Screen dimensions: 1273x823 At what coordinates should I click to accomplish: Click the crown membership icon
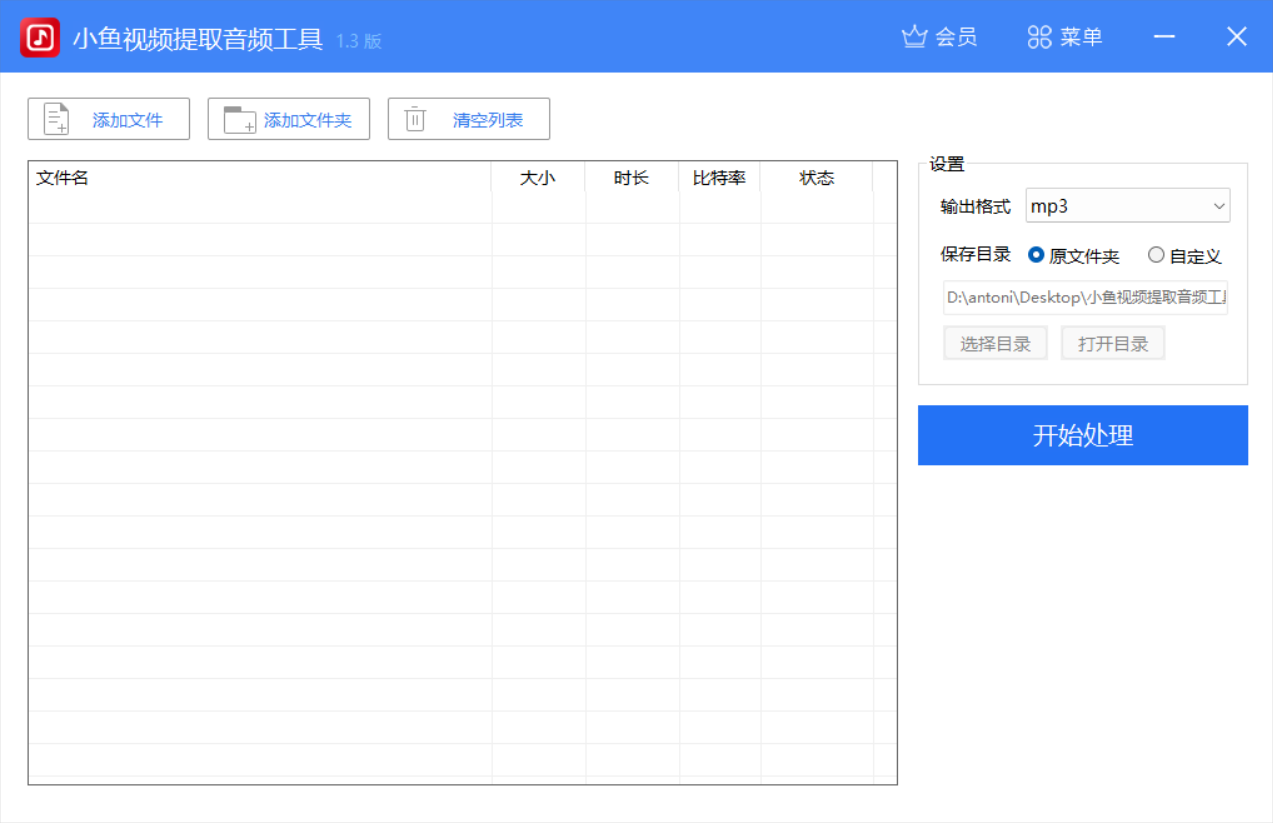914,37
